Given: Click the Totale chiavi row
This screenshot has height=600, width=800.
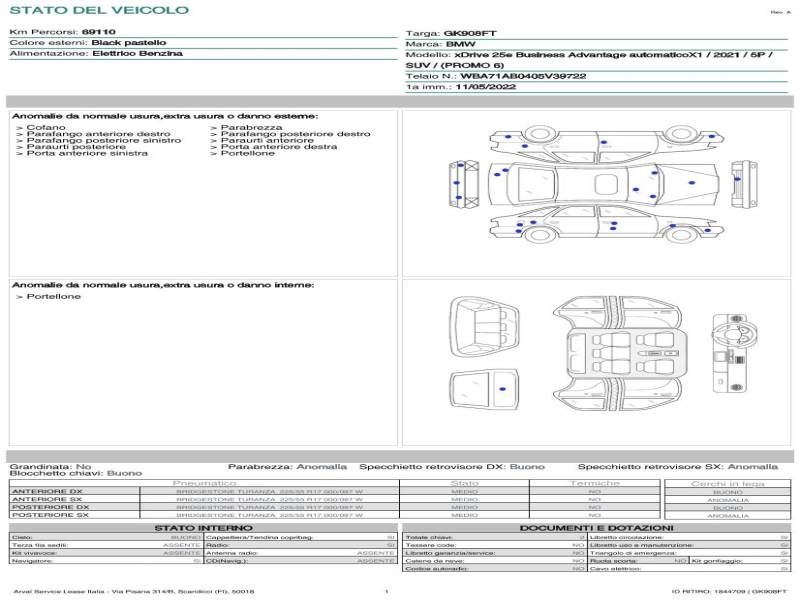Looking at the screenshot, I should [x=494, y=537].
